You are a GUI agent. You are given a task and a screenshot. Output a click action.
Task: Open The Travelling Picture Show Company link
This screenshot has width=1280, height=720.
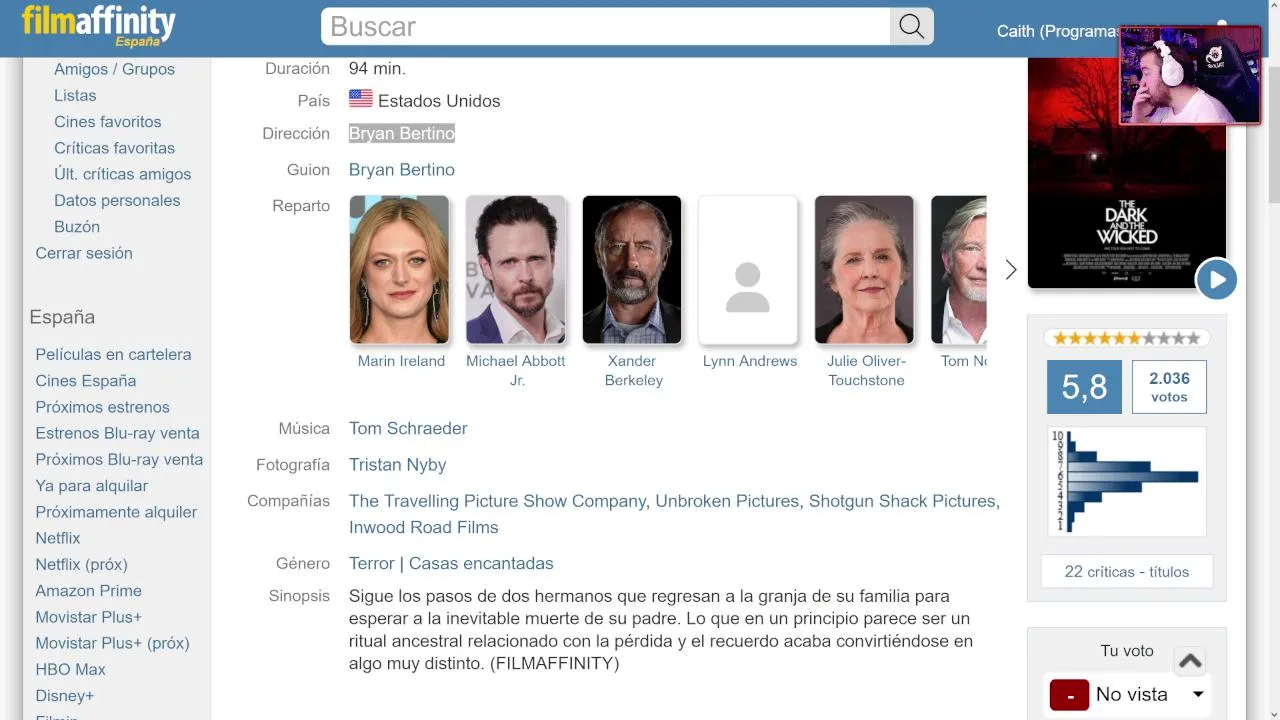497,501
